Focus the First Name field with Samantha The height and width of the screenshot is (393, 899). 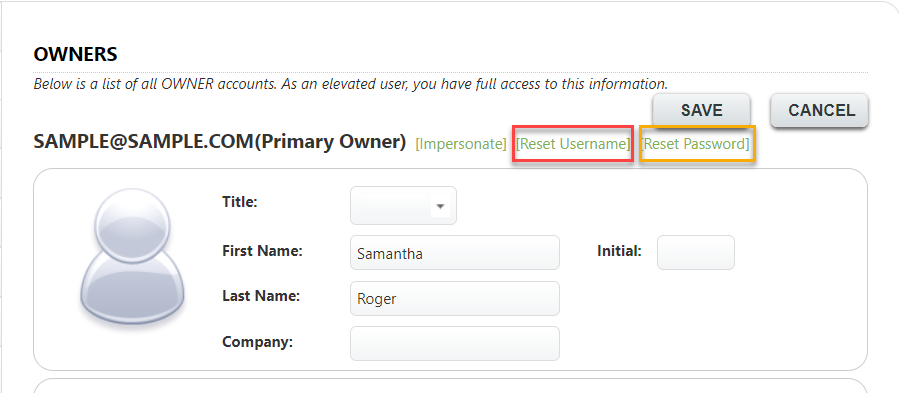[455, 252]
